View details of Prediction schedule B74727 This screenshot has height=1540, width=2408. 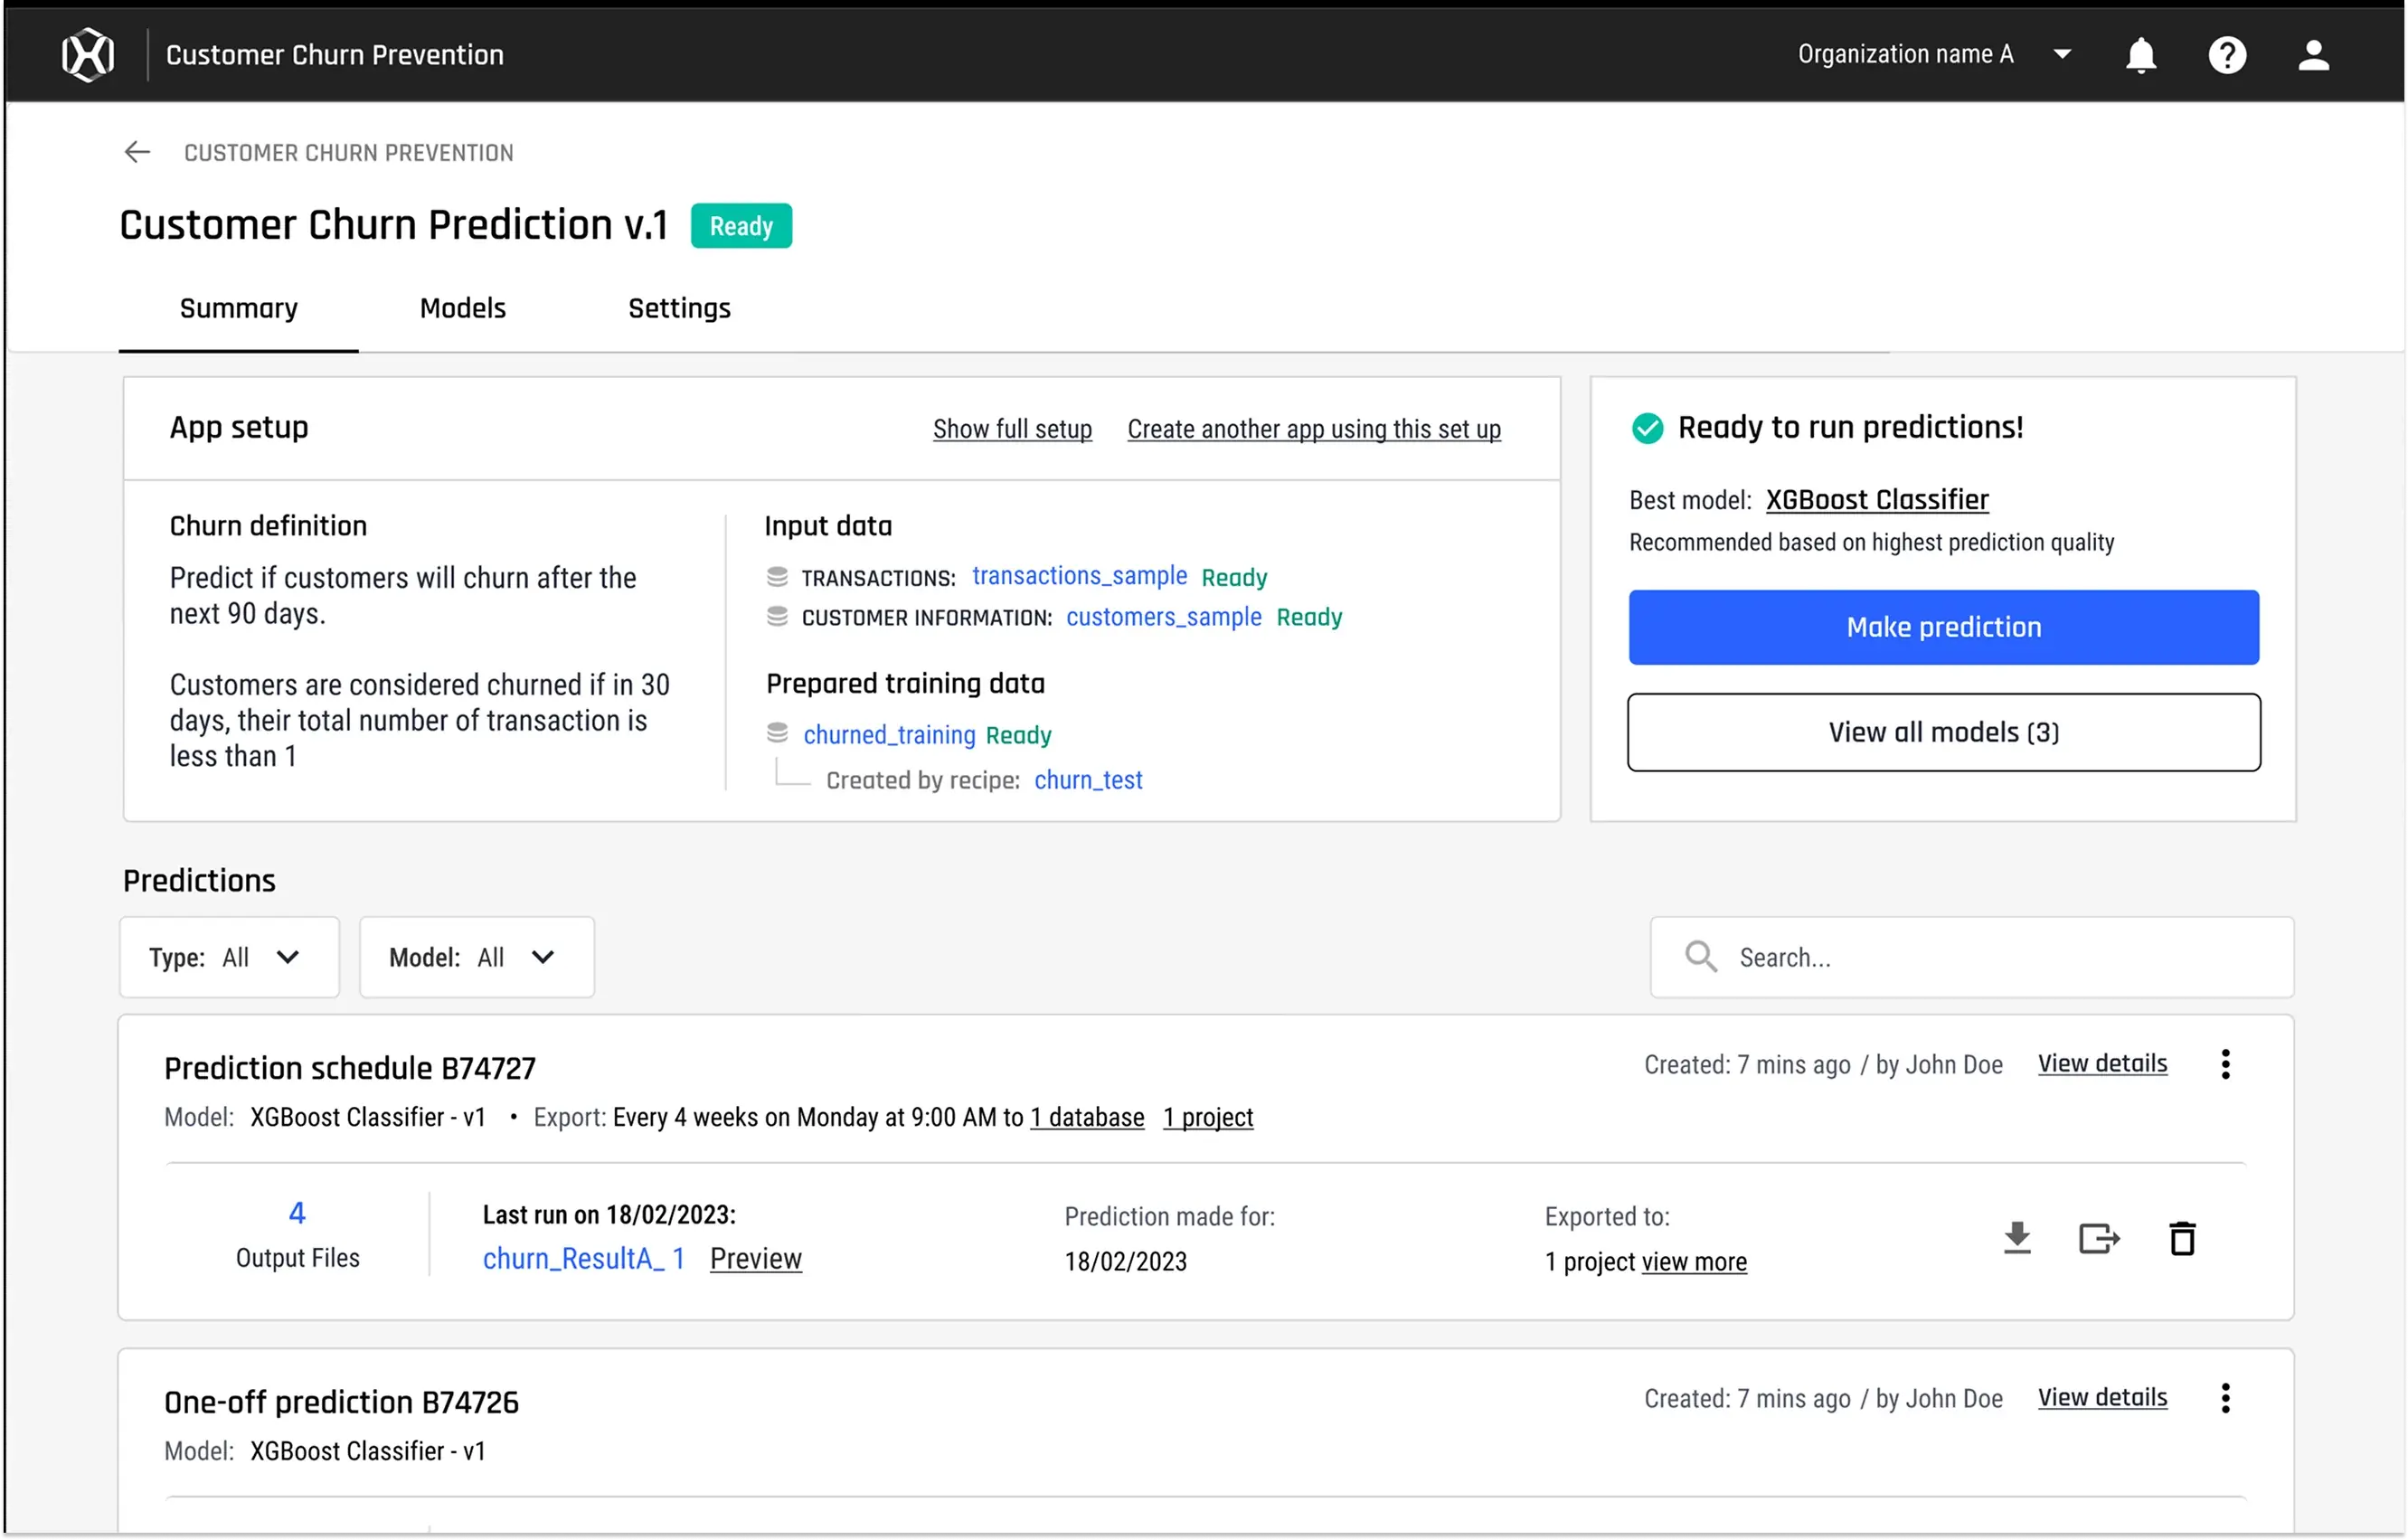(2103, 1064)
